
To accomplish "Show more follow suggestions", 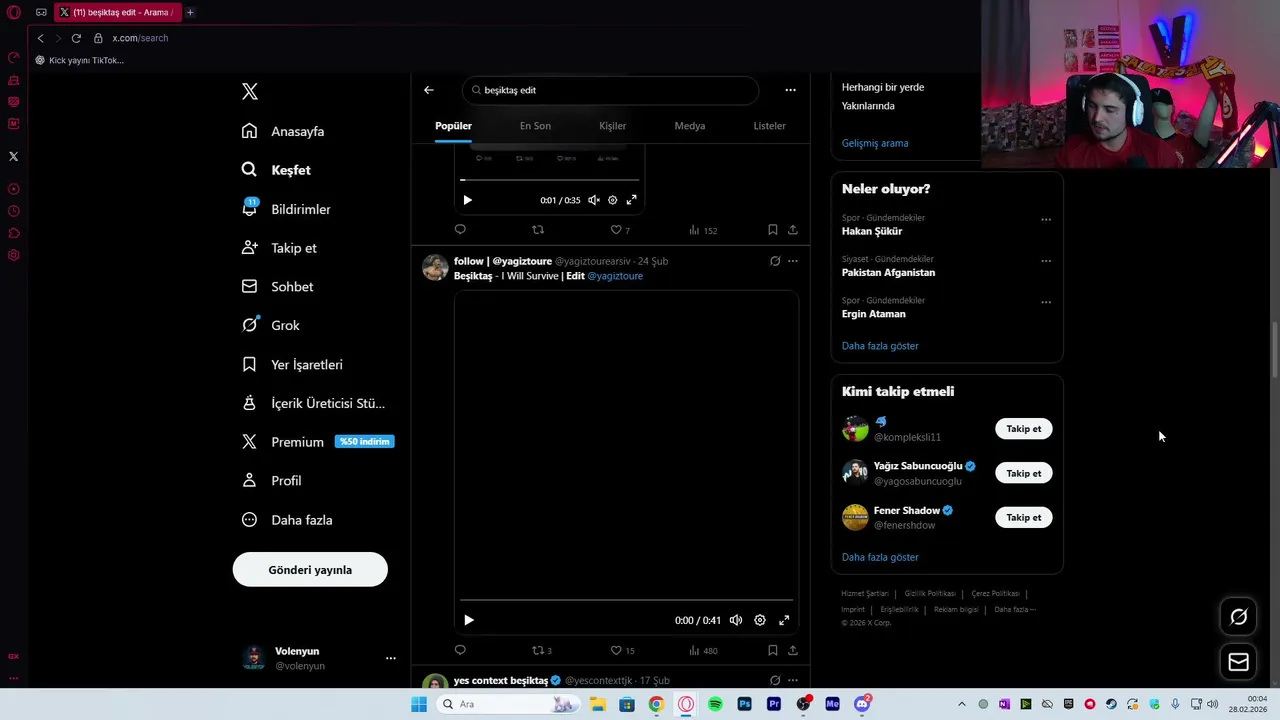I will pos(880,557).
